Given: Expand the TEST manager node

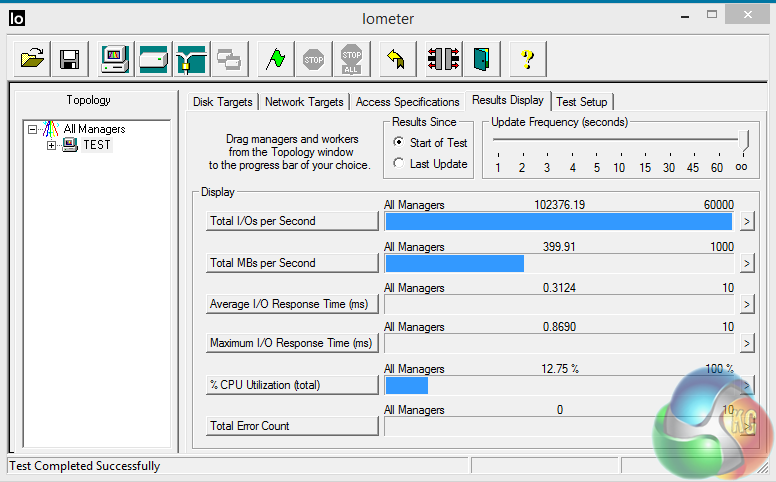Looking at the screenshot, I should pyautogui.click(x=51, y=145).
